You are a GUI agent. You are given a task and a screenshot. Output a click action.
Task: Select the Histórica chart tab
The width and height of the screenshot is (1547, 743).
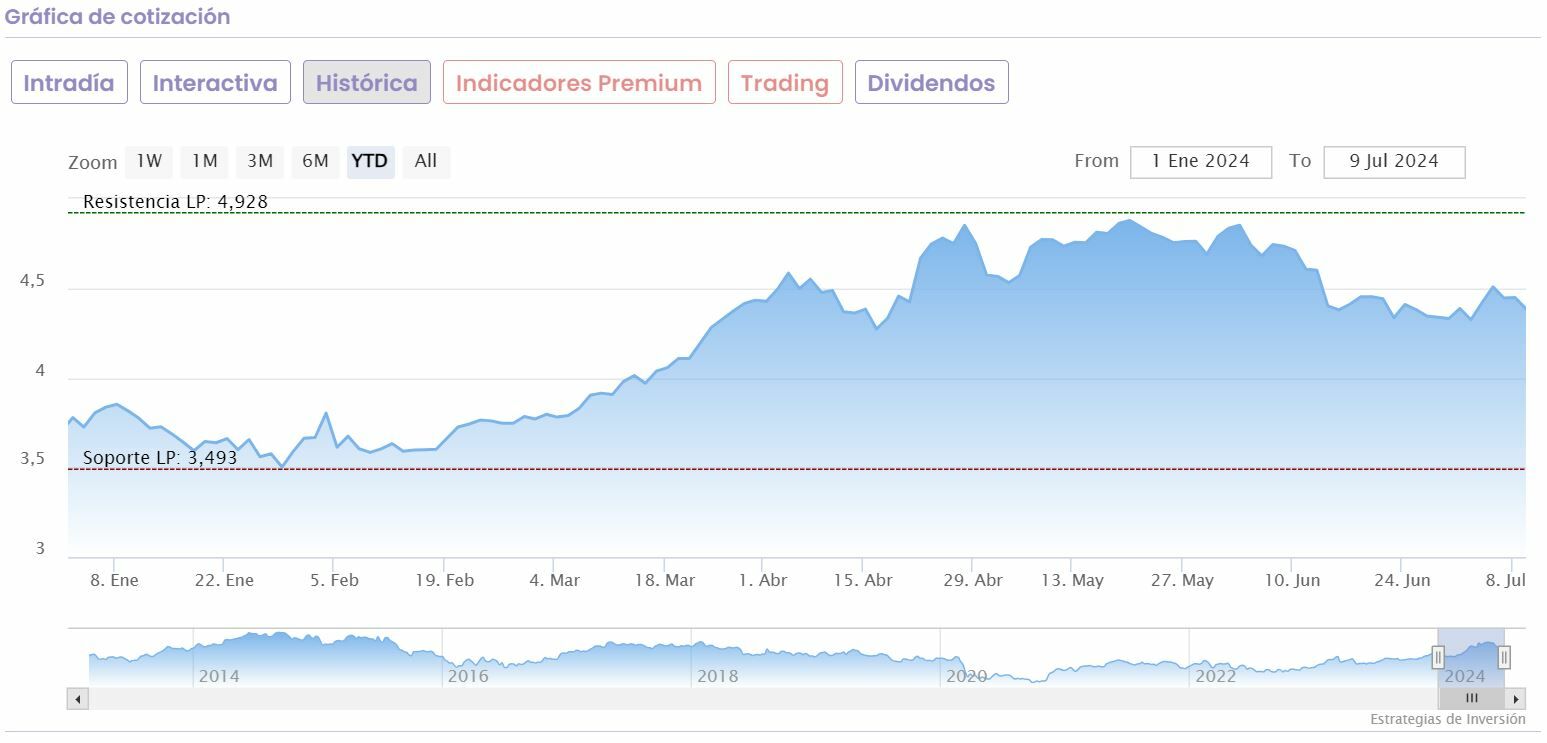367,82
